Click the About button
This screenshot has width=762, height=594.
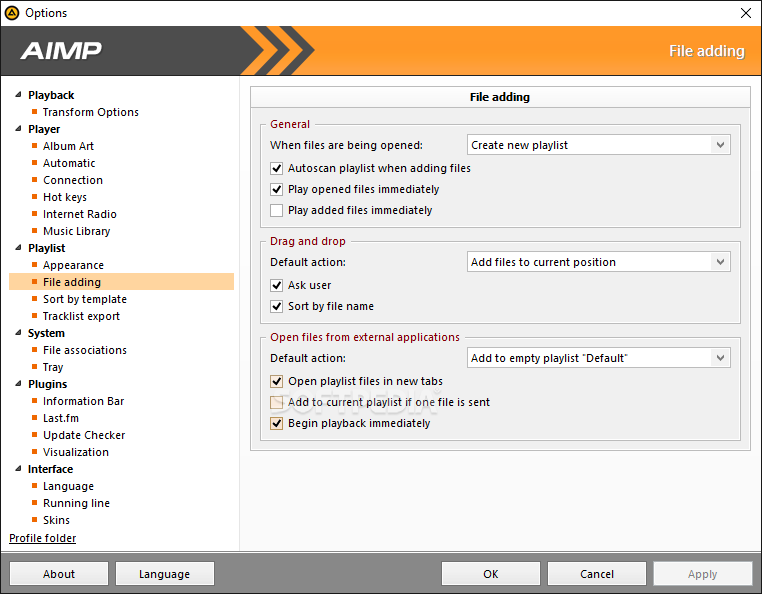click(59, 574)
